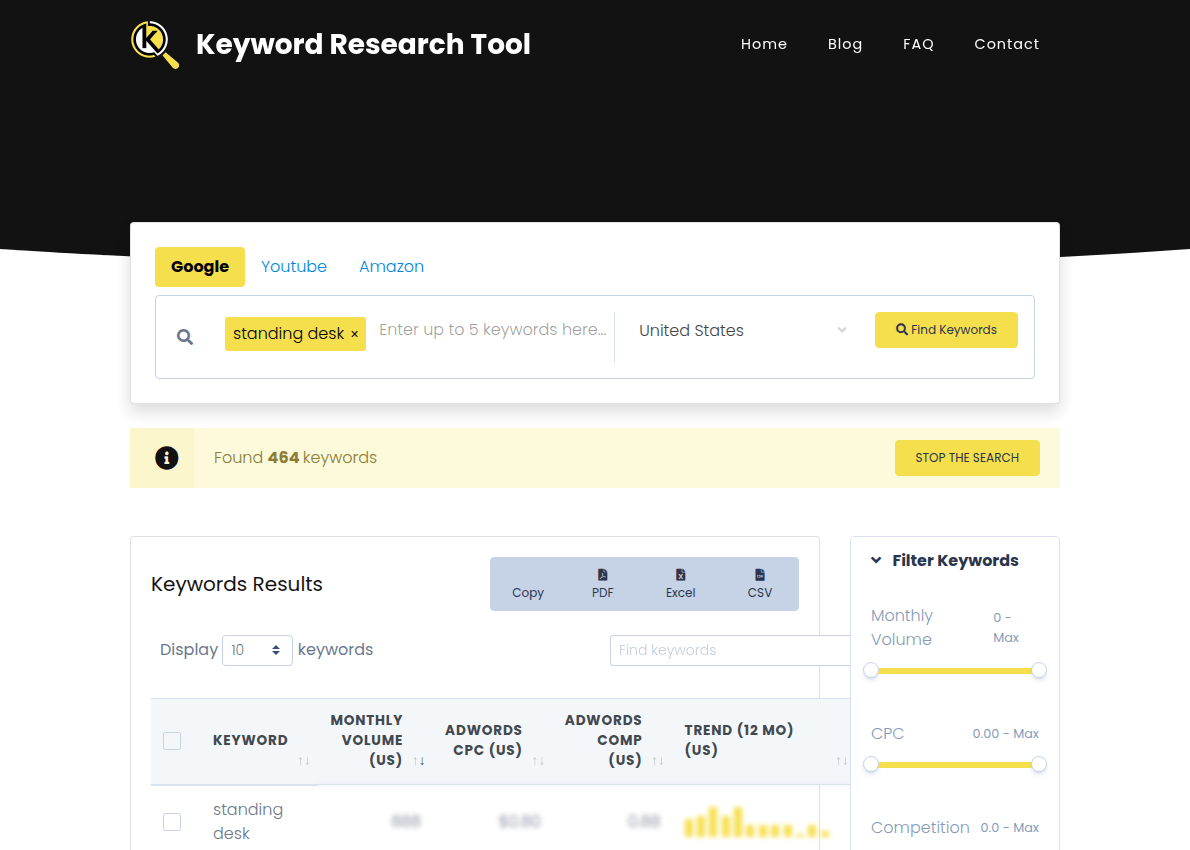Click the Monthly Volume slider left handle
Screen dimensions: 1190x850
(x=871, y=670)
